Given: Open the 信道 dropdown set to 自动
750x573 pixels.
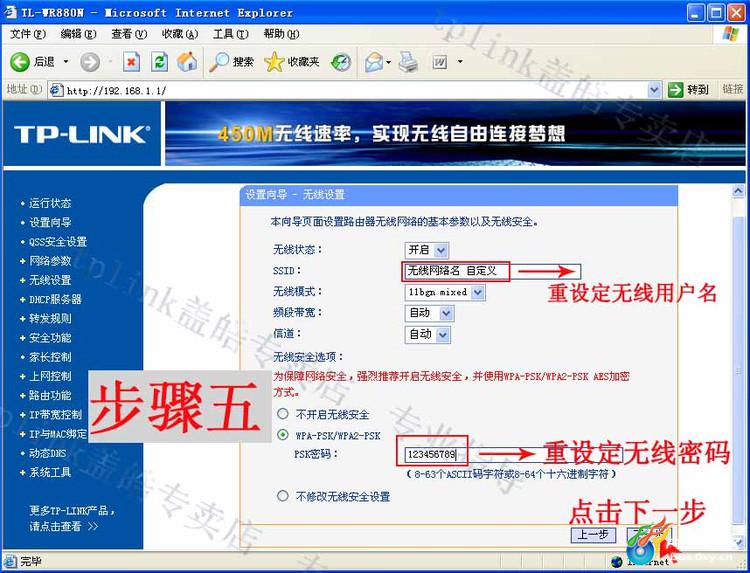Looking at the screenshot, I should click(428, 334).
